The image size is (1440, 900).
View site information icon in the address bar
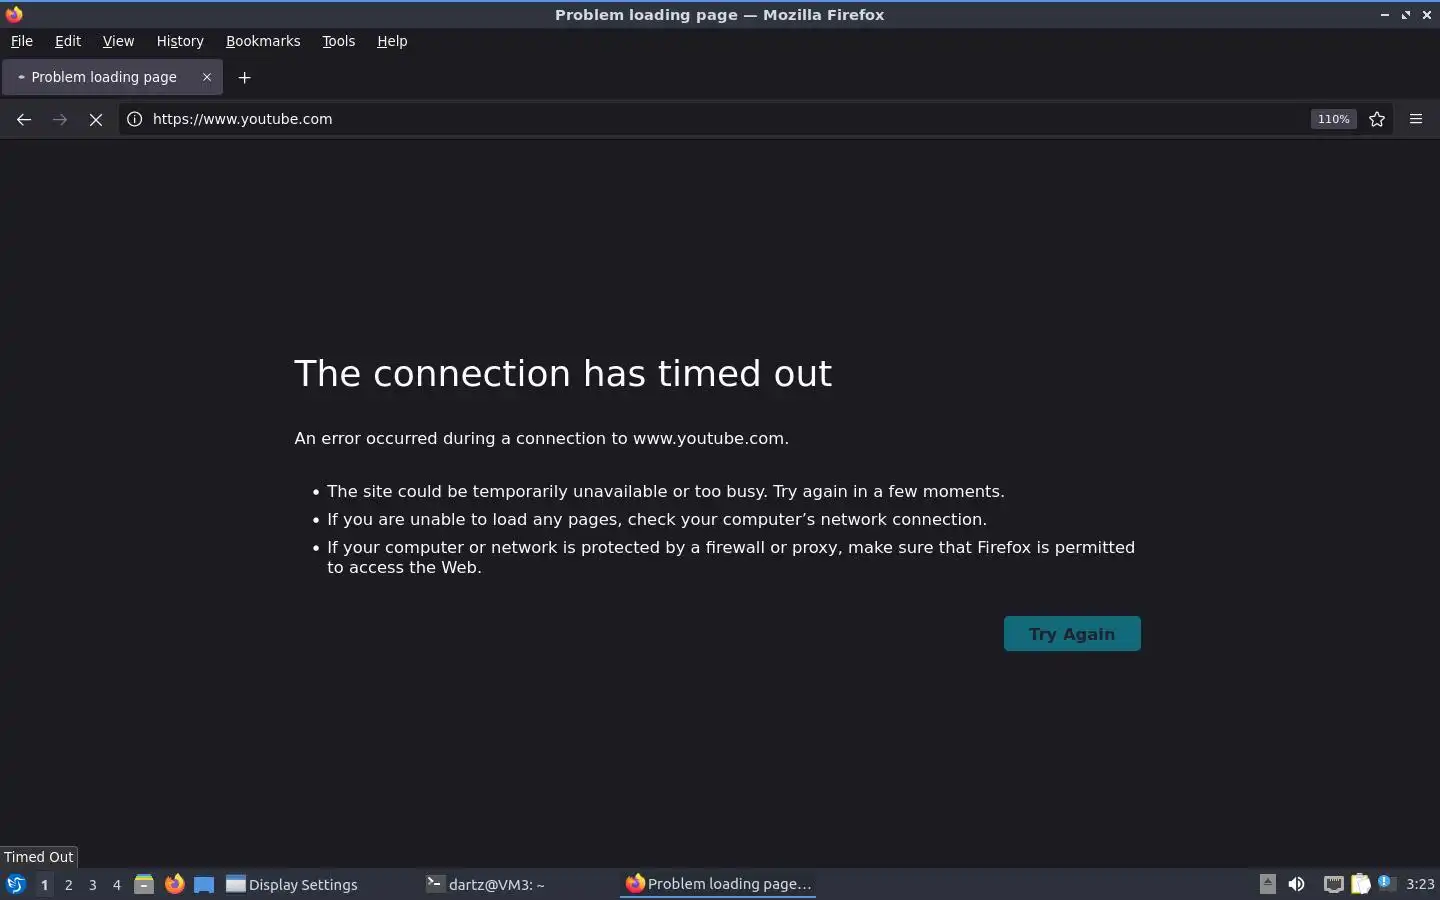134,119
